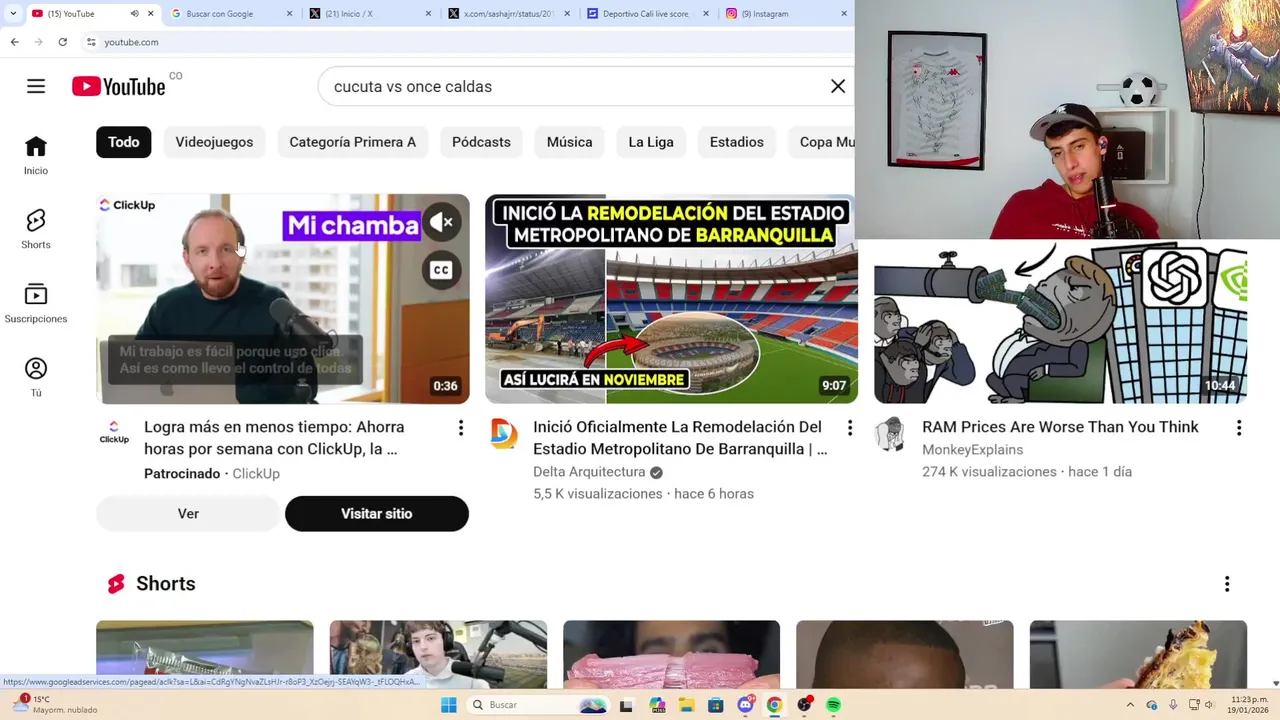Image resolution: width=1280 pixels, height=720 pixels.
Task: Filter results by Pódcasts
Action: [x=481, y=142]
